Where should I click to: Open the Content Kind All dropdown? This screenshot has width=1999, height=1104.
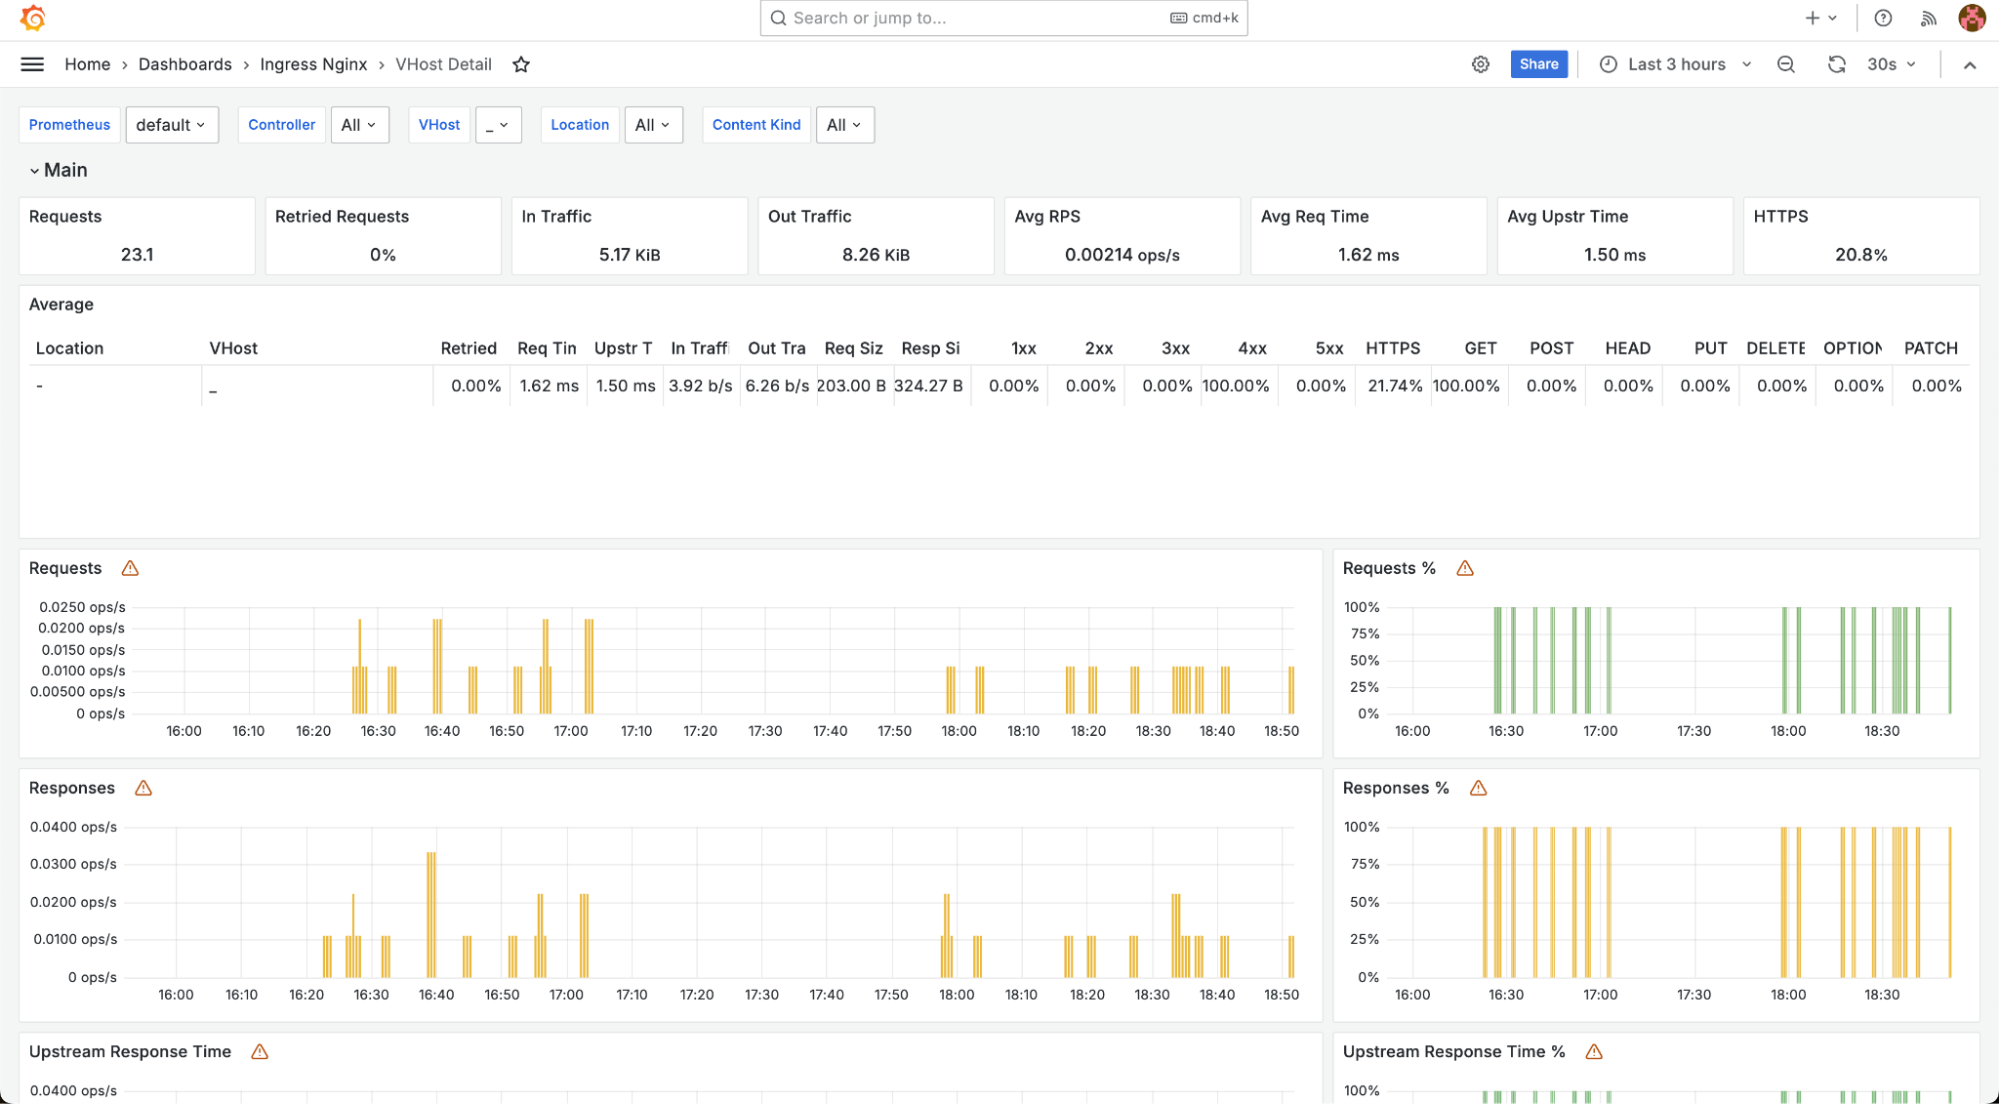pos(844,125)
